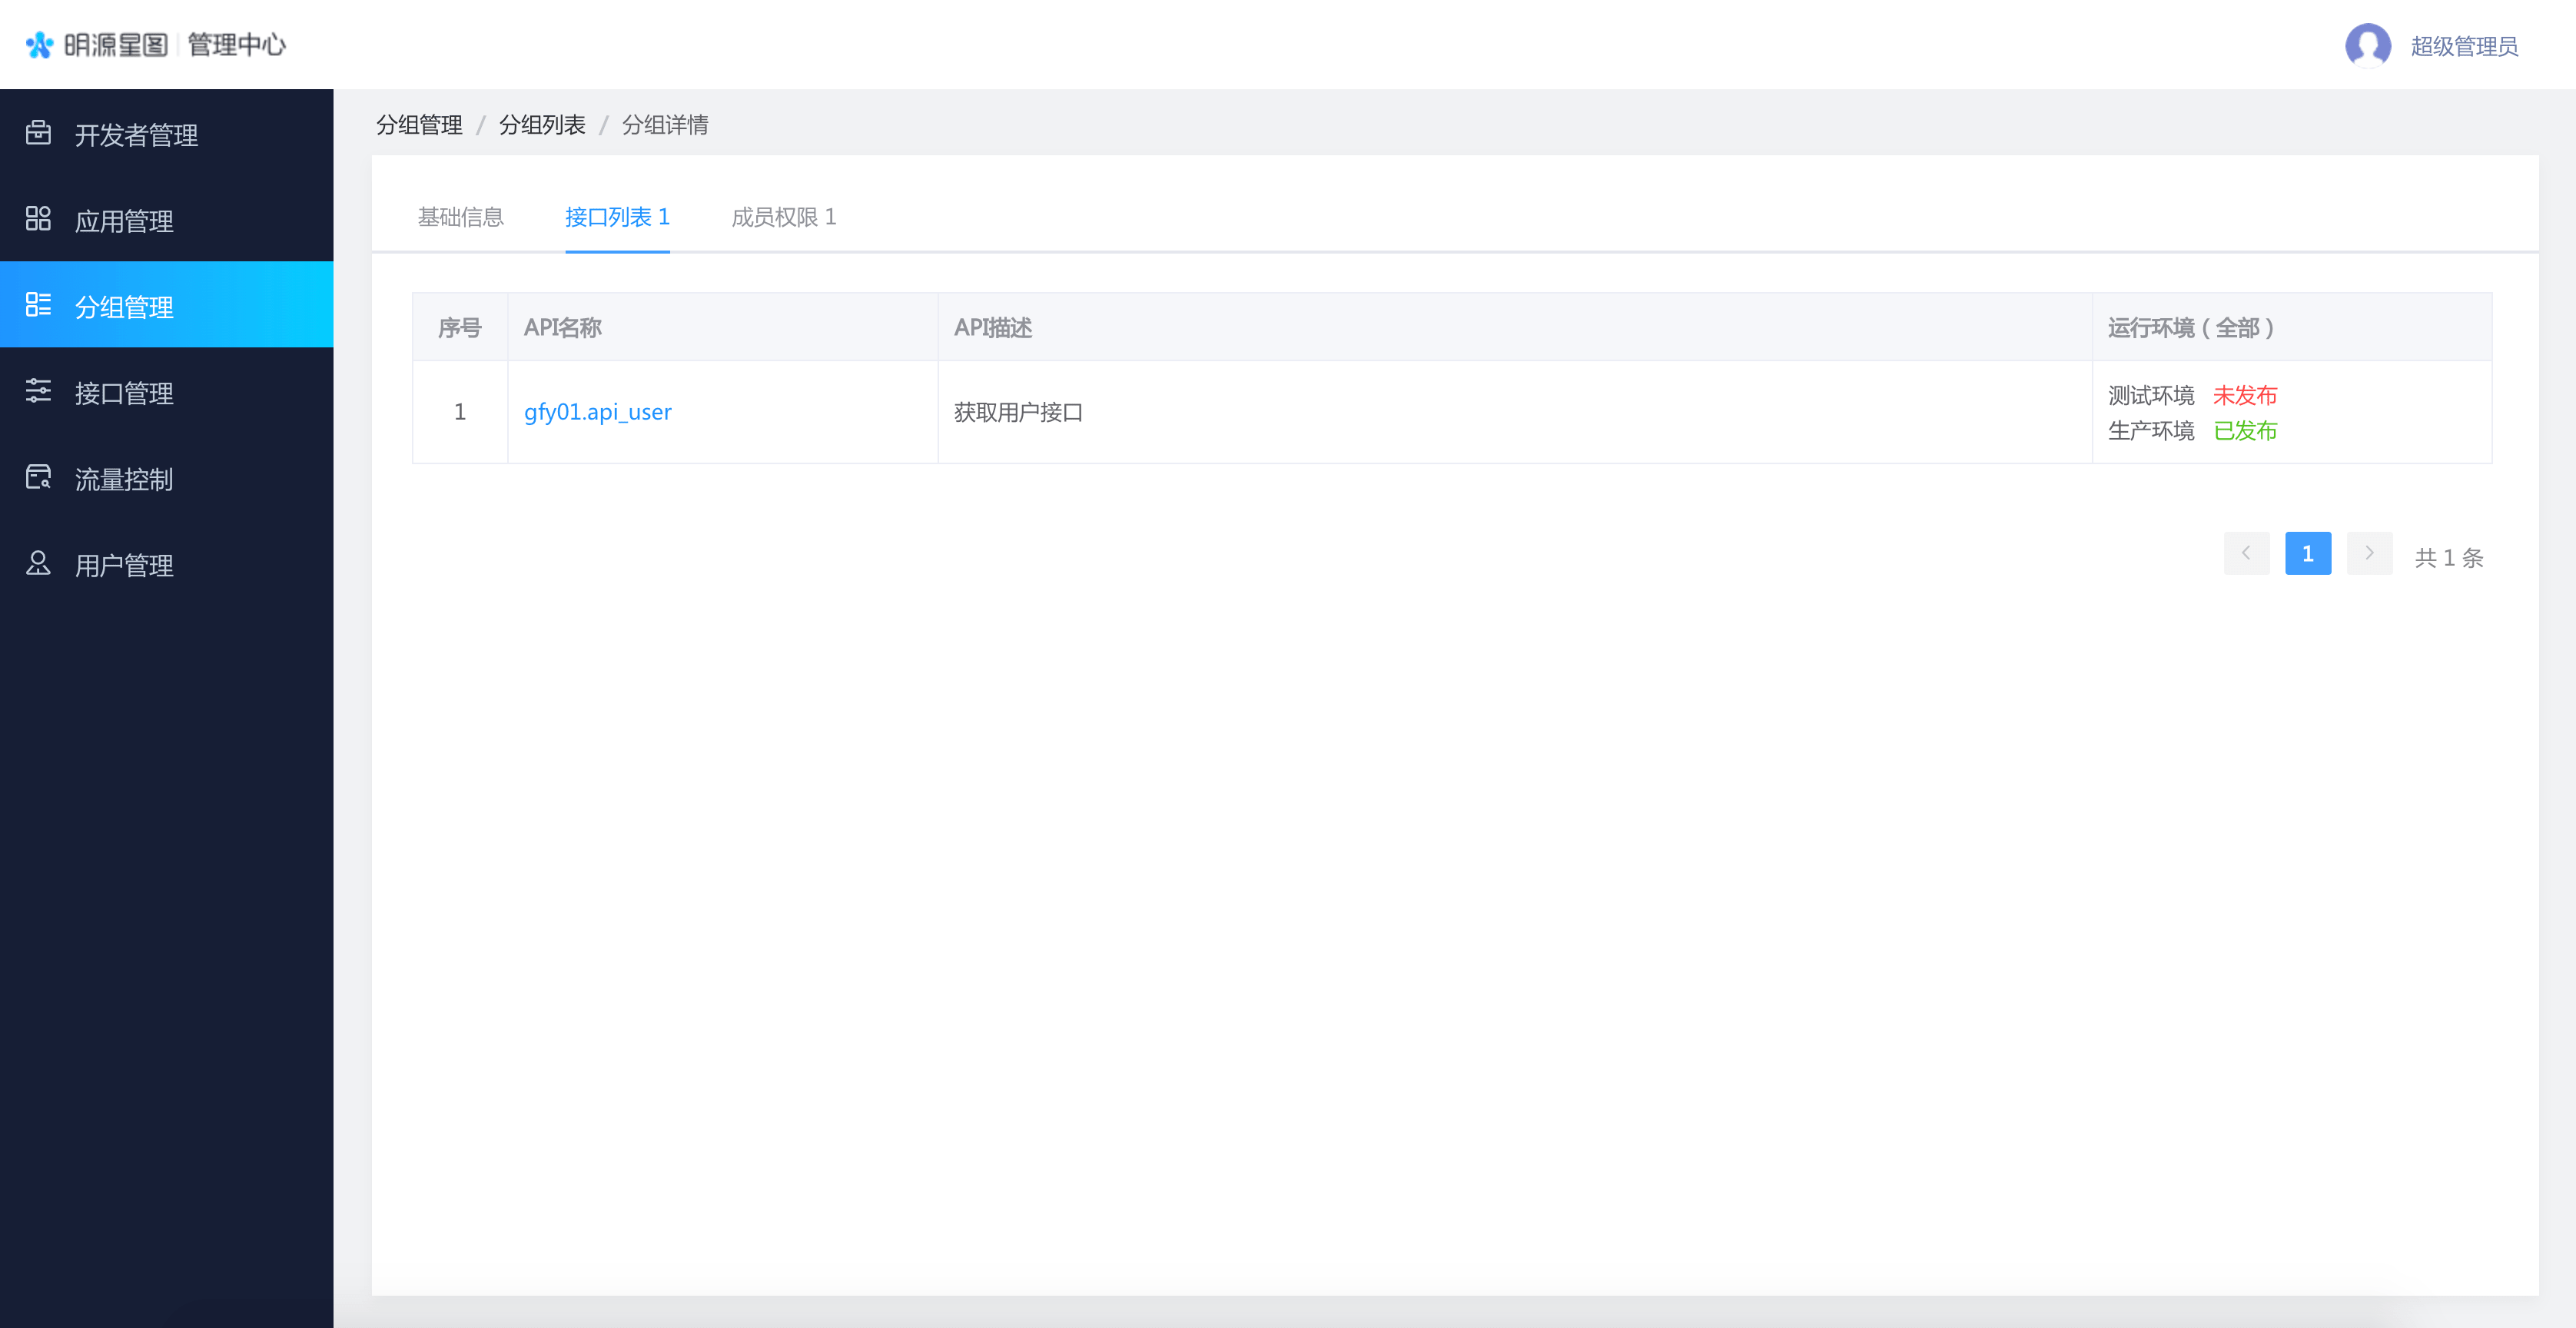Click the 分组管理 list icon
The image size is (2576, 1328).
pyautogui.click(x=38, y=305)
